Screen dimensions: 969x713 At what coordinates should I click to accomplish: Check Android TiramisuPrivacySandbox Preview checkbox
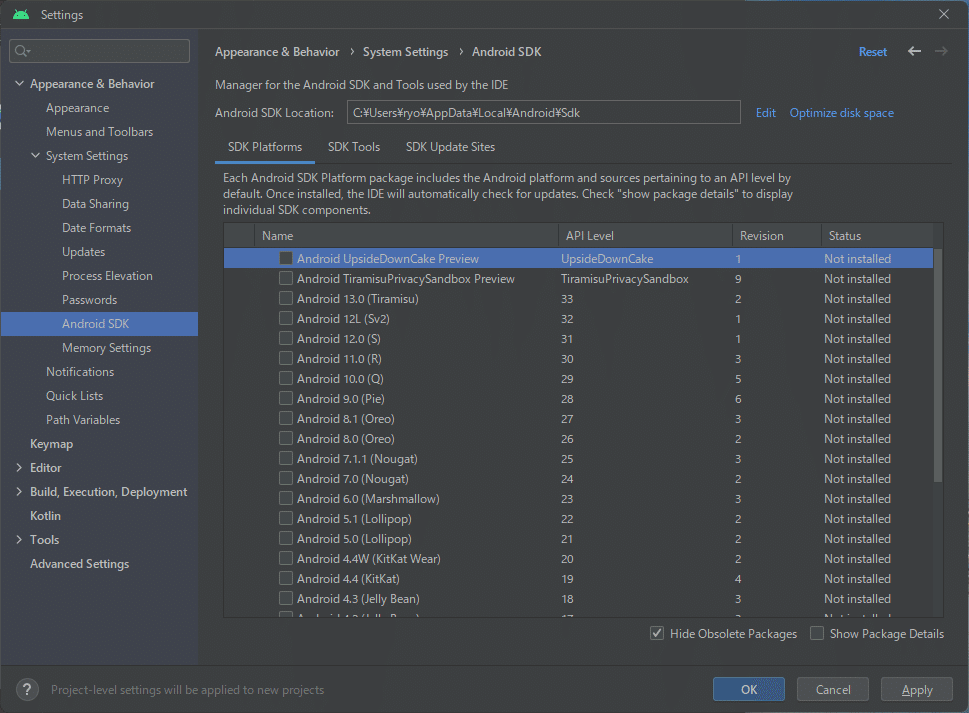(286, 278)
